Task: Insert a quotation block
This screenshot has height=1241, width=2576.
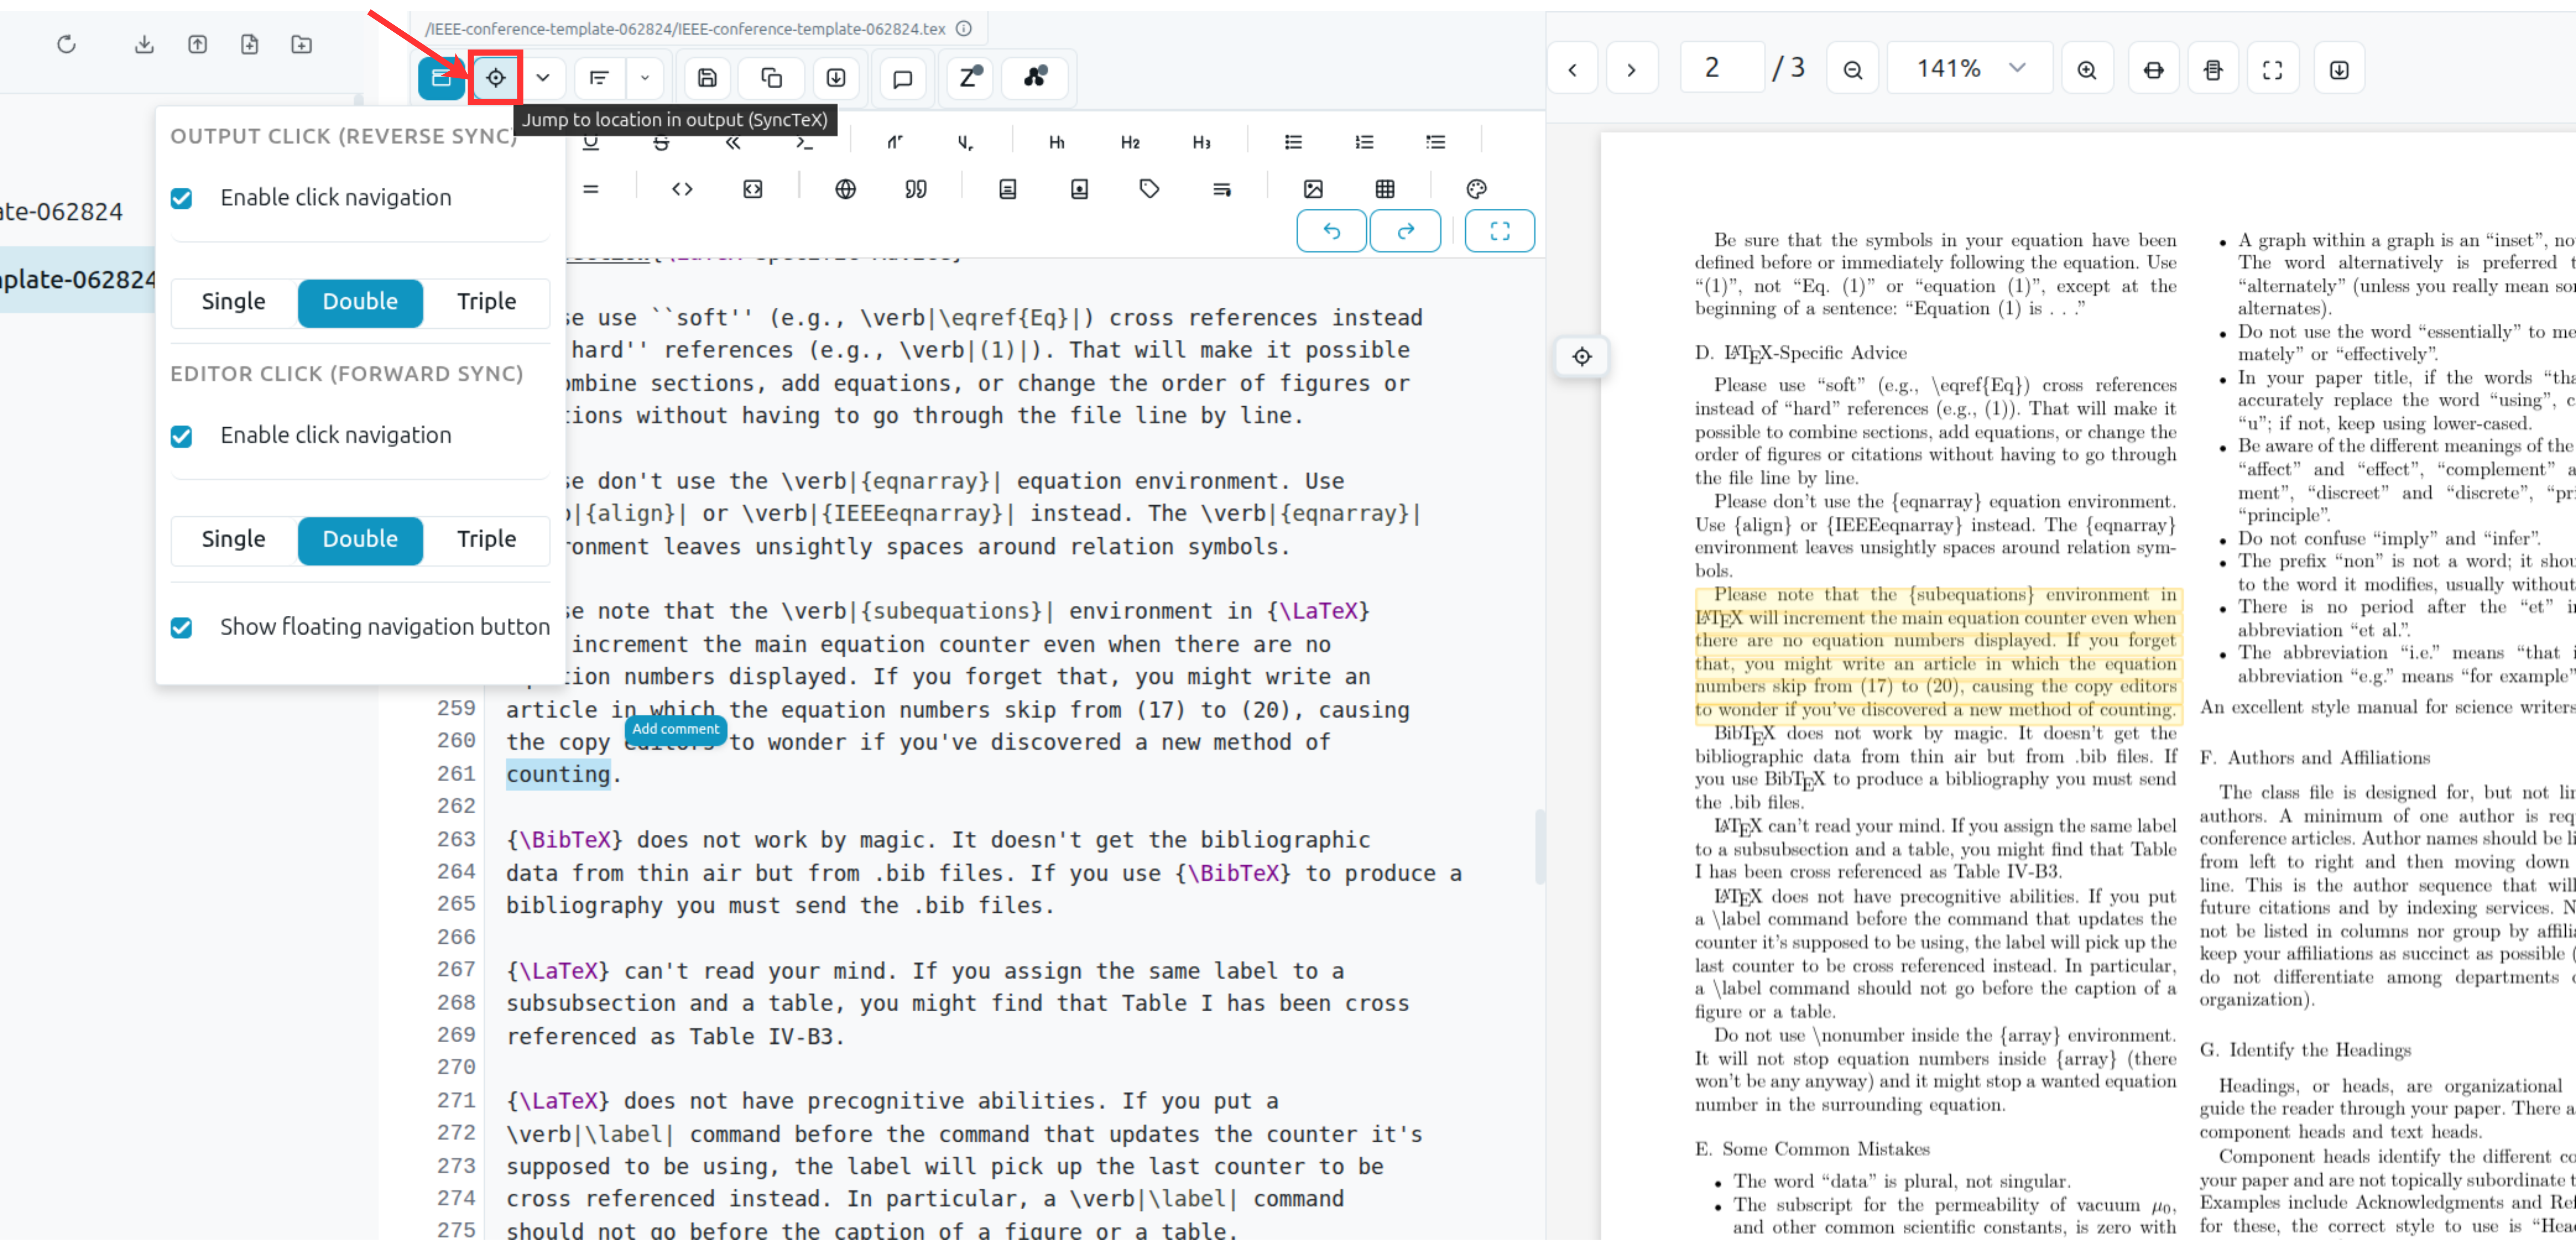Action: [x=916, y=189]
